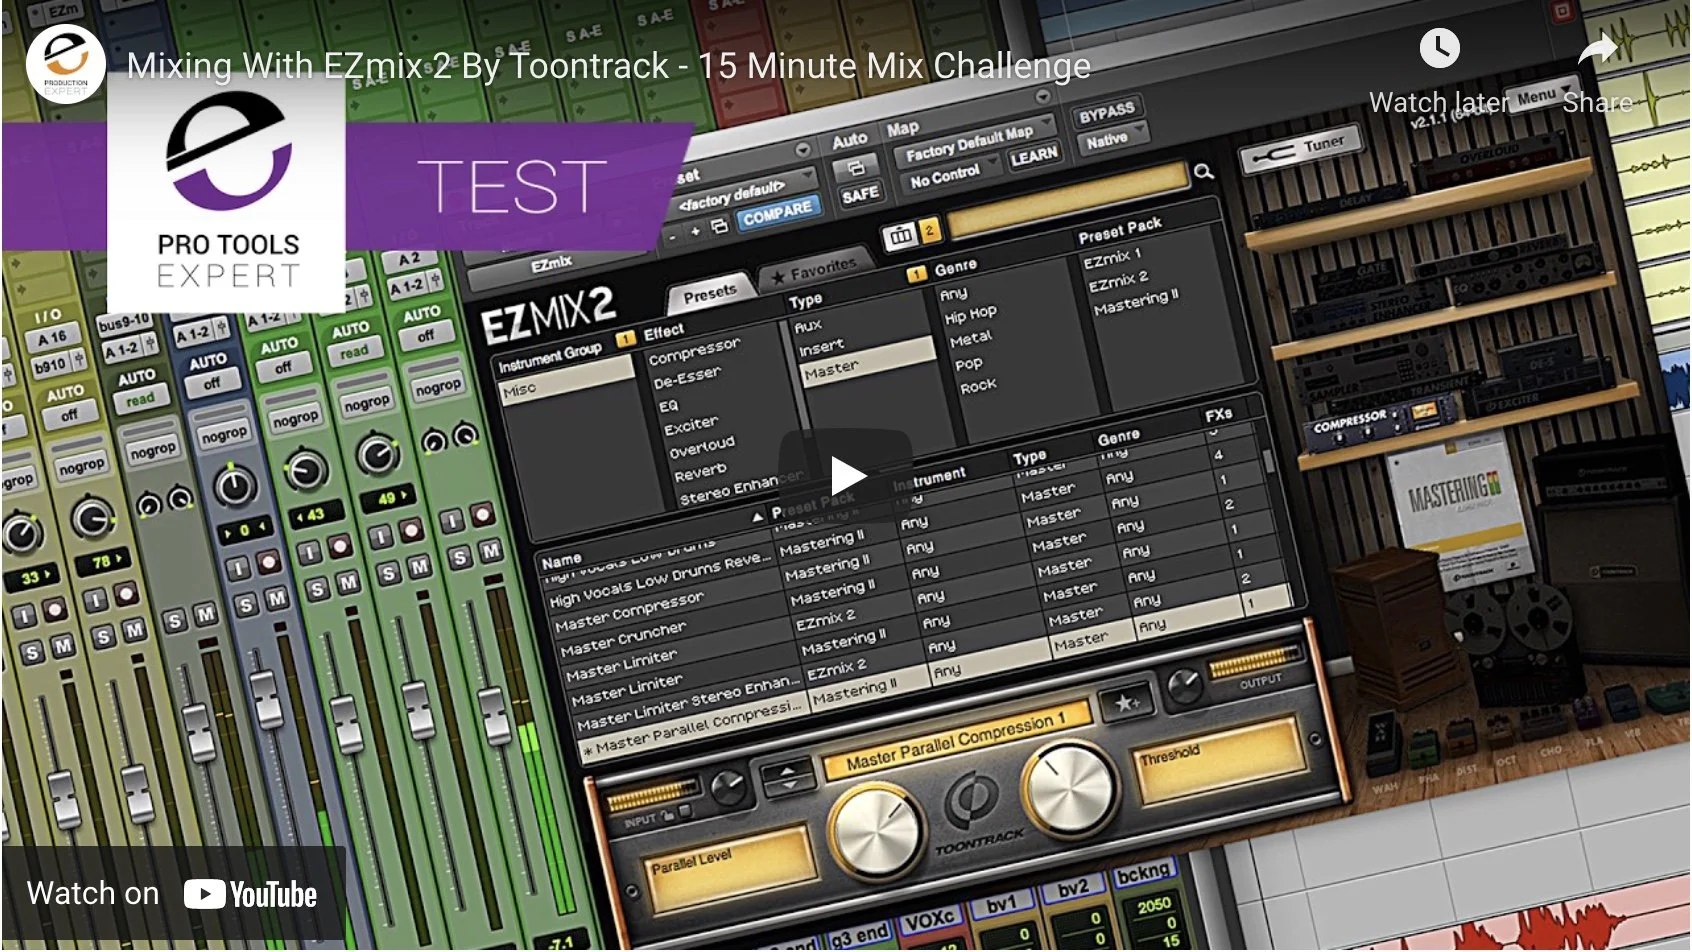Select Compressor in the Effect list
The width and height of the screenshot is (1692, 952).
(x=694, y=350)
